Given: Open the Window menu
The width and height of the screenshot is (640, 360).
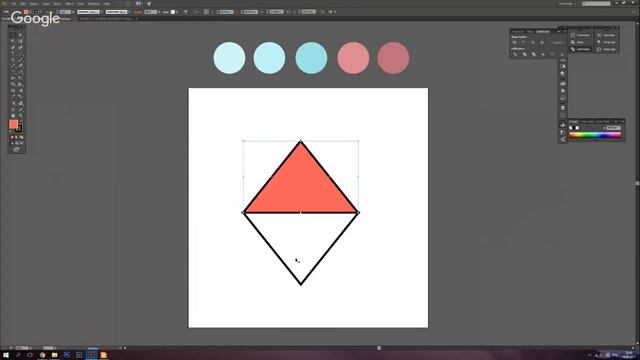Looking at the screenshot, I should (x=93, y=4).
